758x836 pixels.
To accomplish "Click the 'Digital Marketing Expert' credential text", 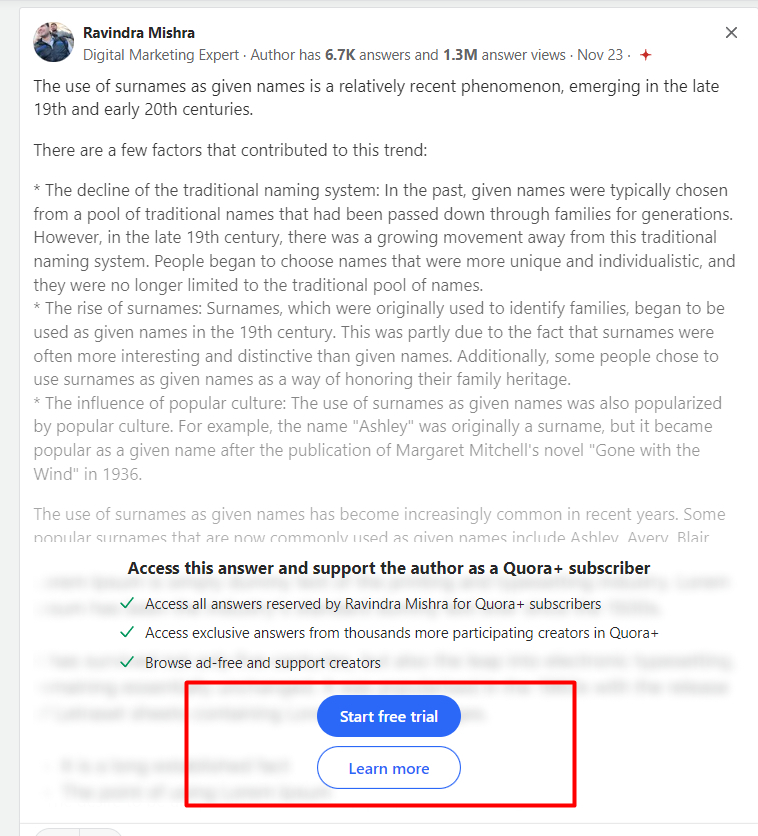I will 161,55.
